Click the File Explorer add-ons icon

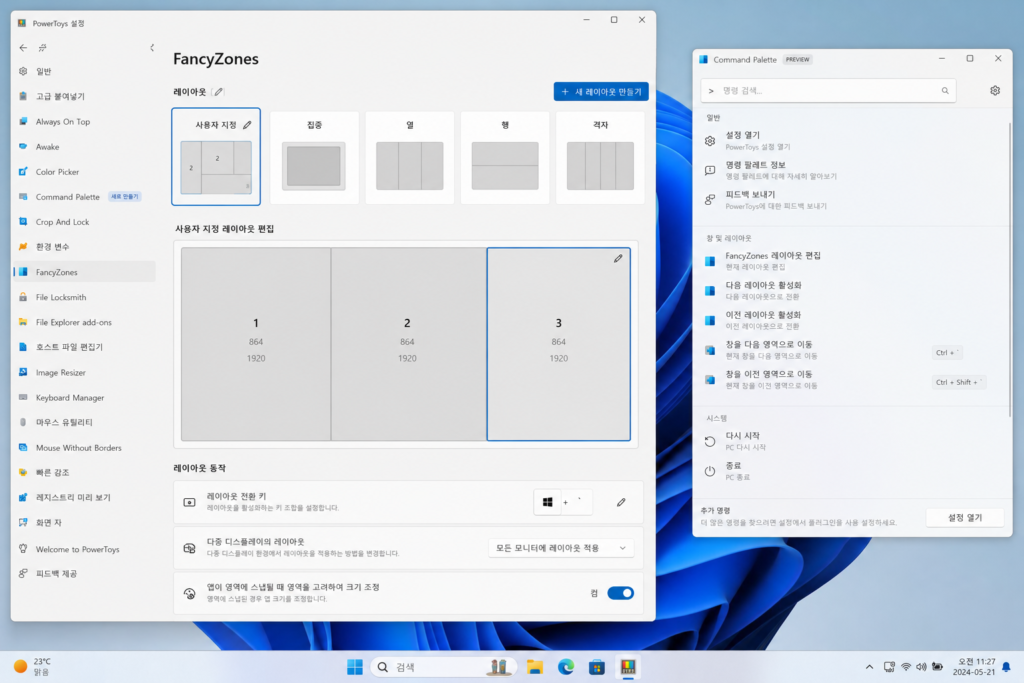coord(24,322)
